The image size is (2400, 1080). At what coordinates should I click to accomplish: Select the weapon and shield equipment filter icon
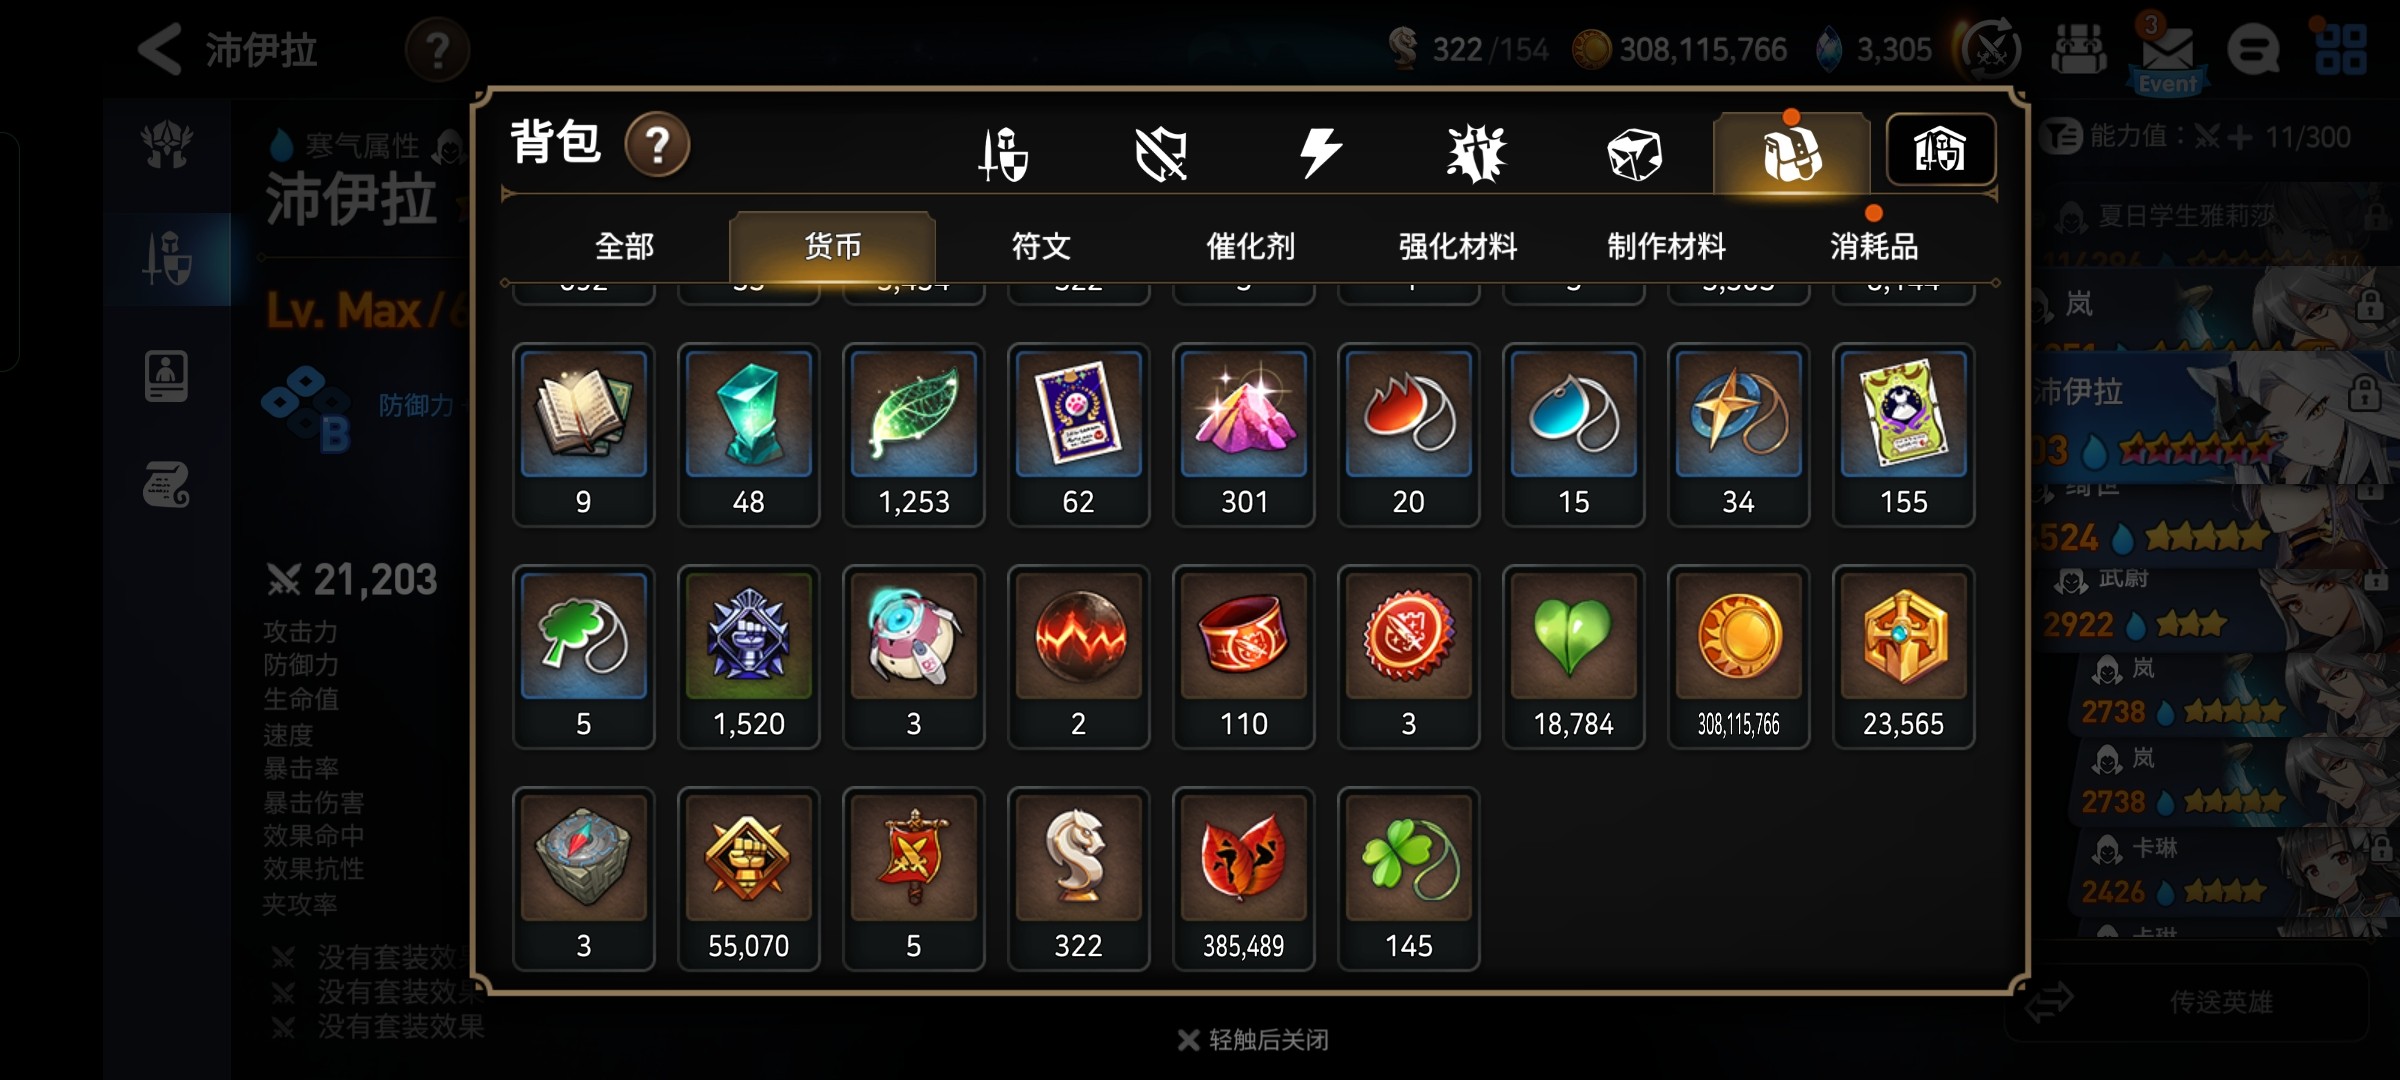(1003, 153)
